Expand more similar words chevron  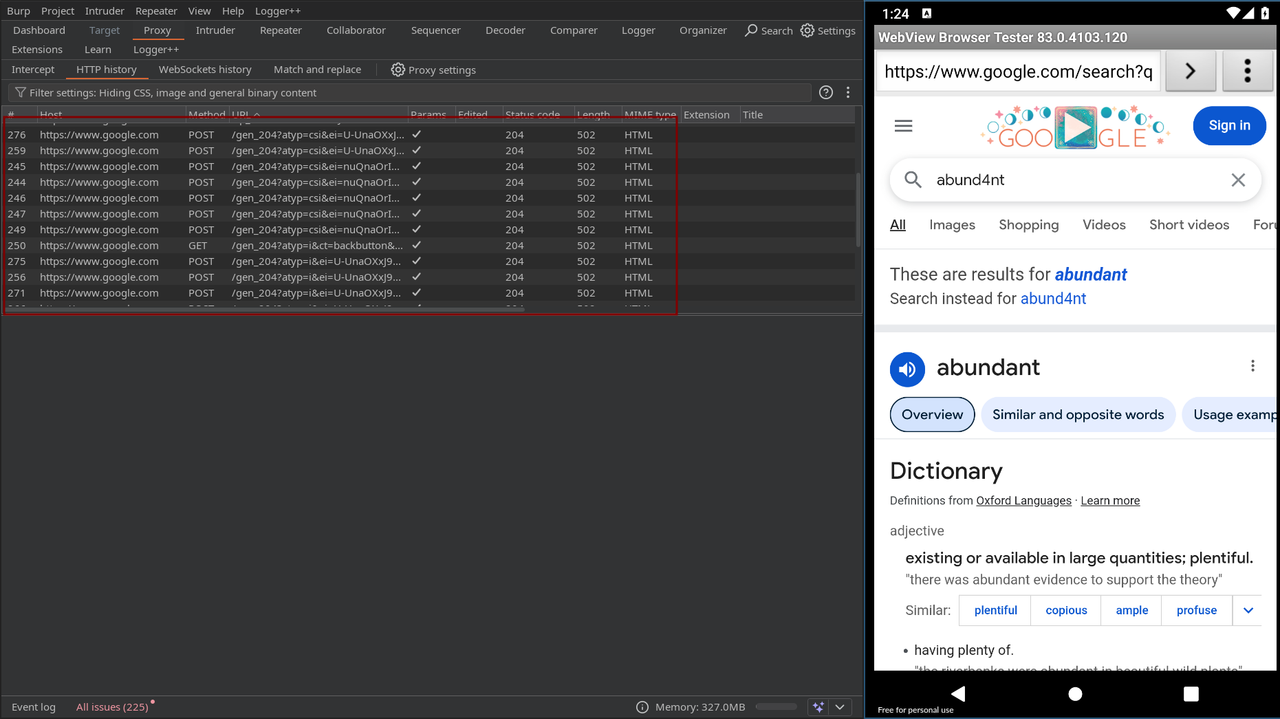pos(1248,610)
